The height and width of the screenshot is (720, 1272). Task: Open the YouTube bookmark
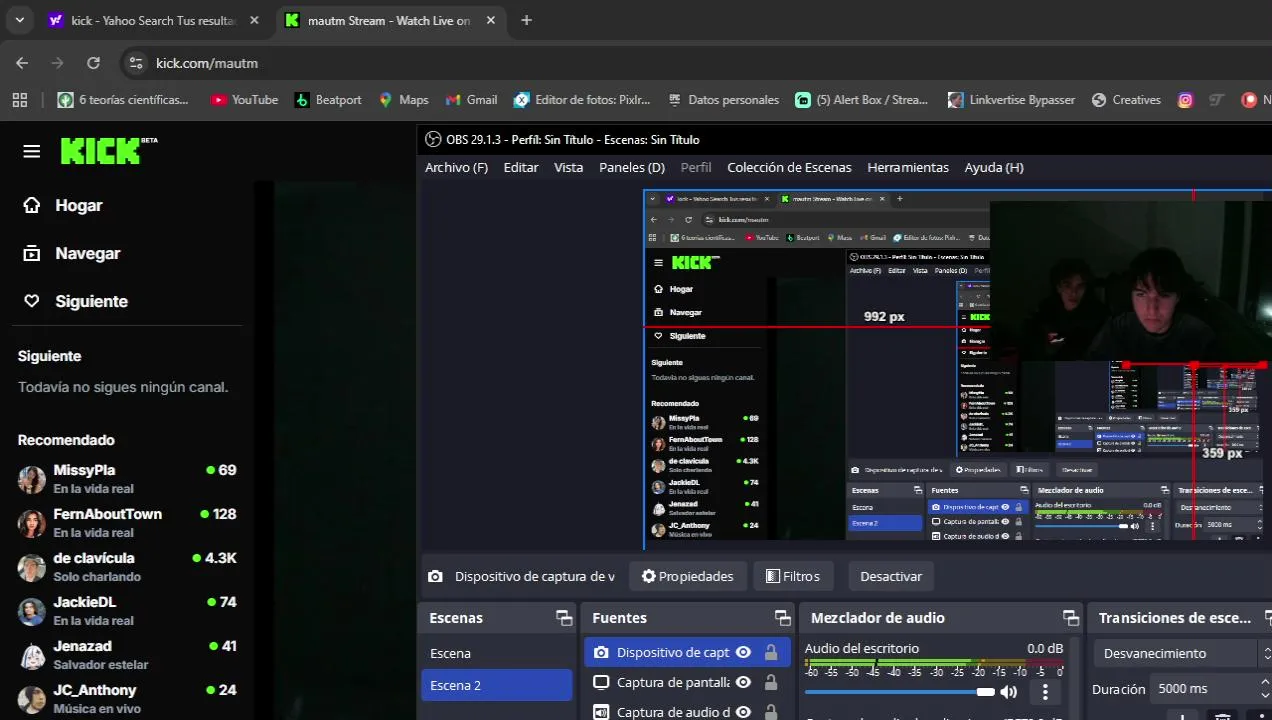244,100
